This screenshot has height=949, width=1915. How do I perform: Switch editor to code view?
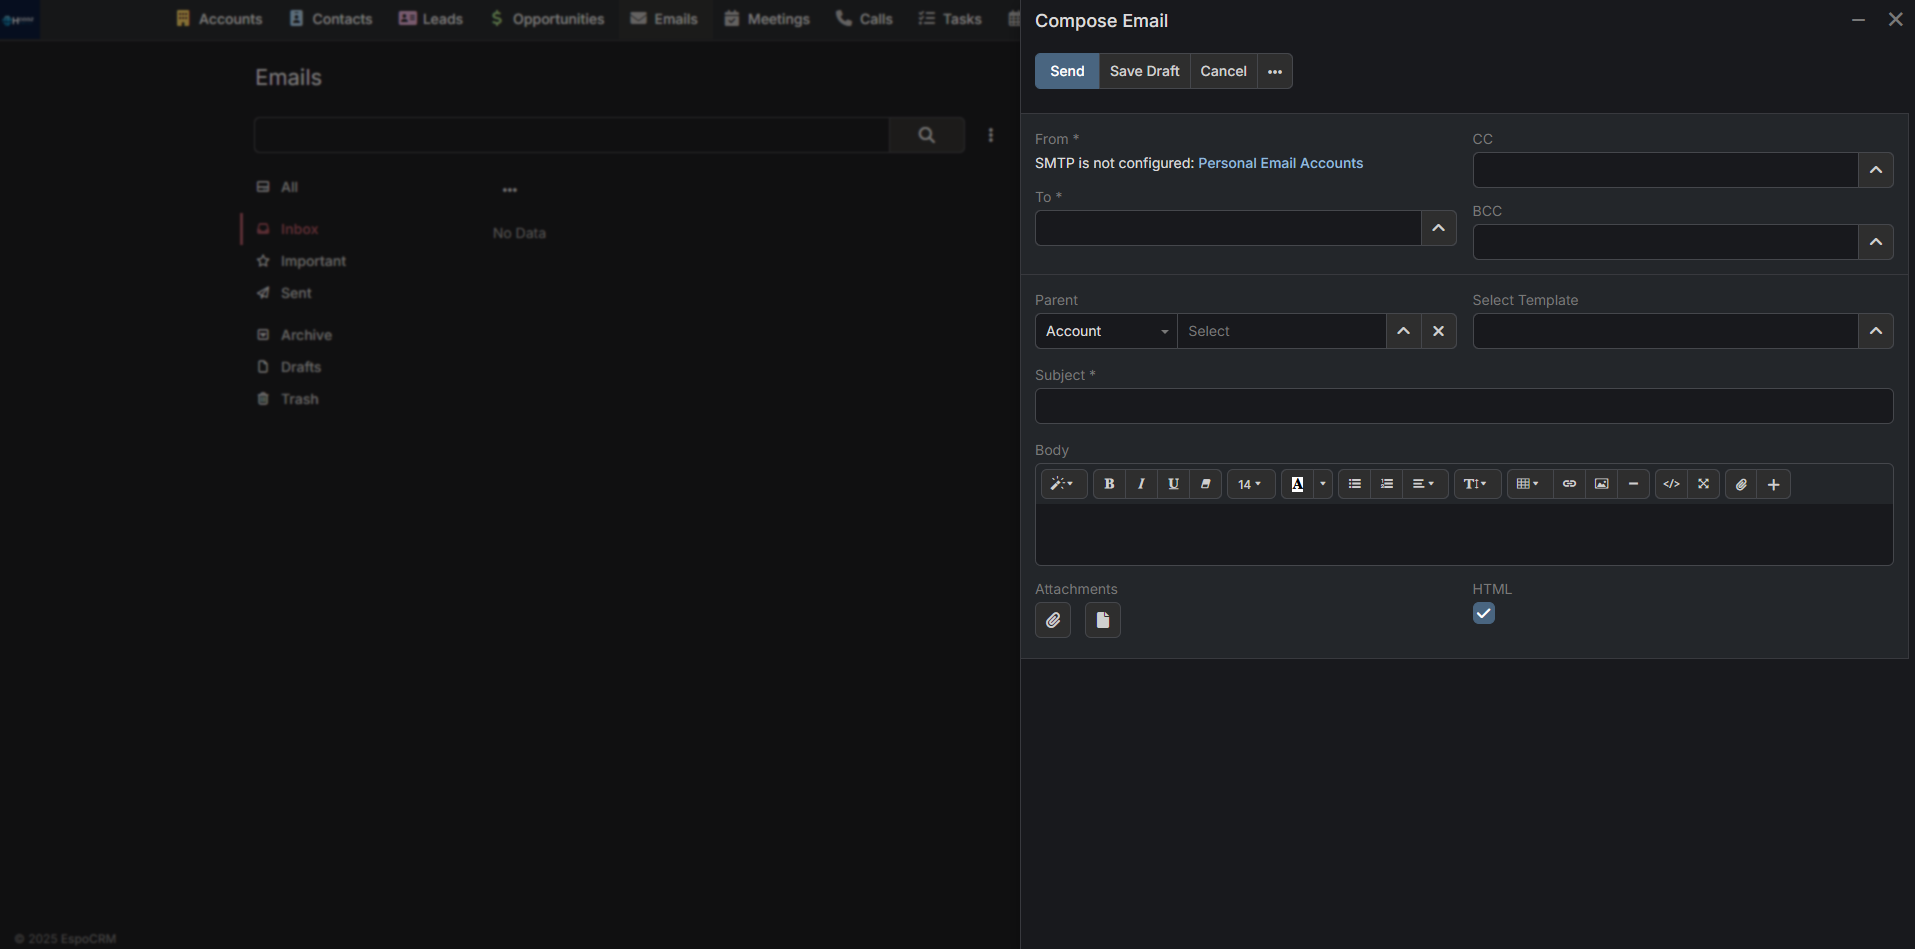(x=1671, y=484)
